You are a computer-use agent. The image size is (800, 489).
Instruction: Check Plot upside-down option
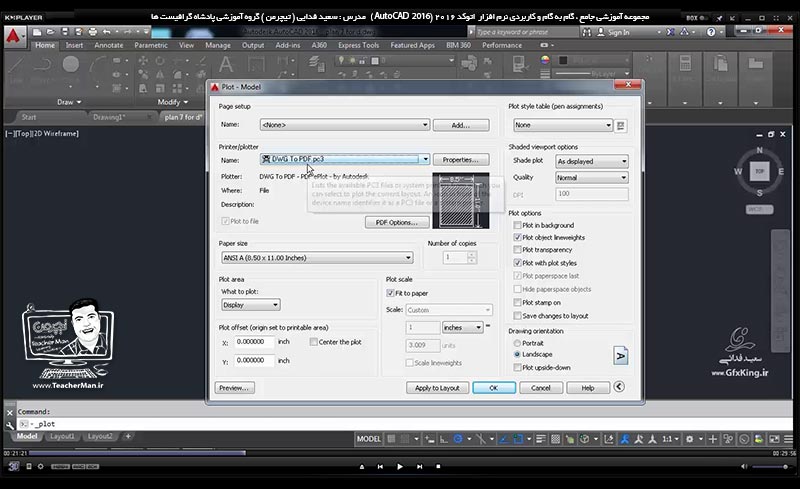tap(517, 368)
